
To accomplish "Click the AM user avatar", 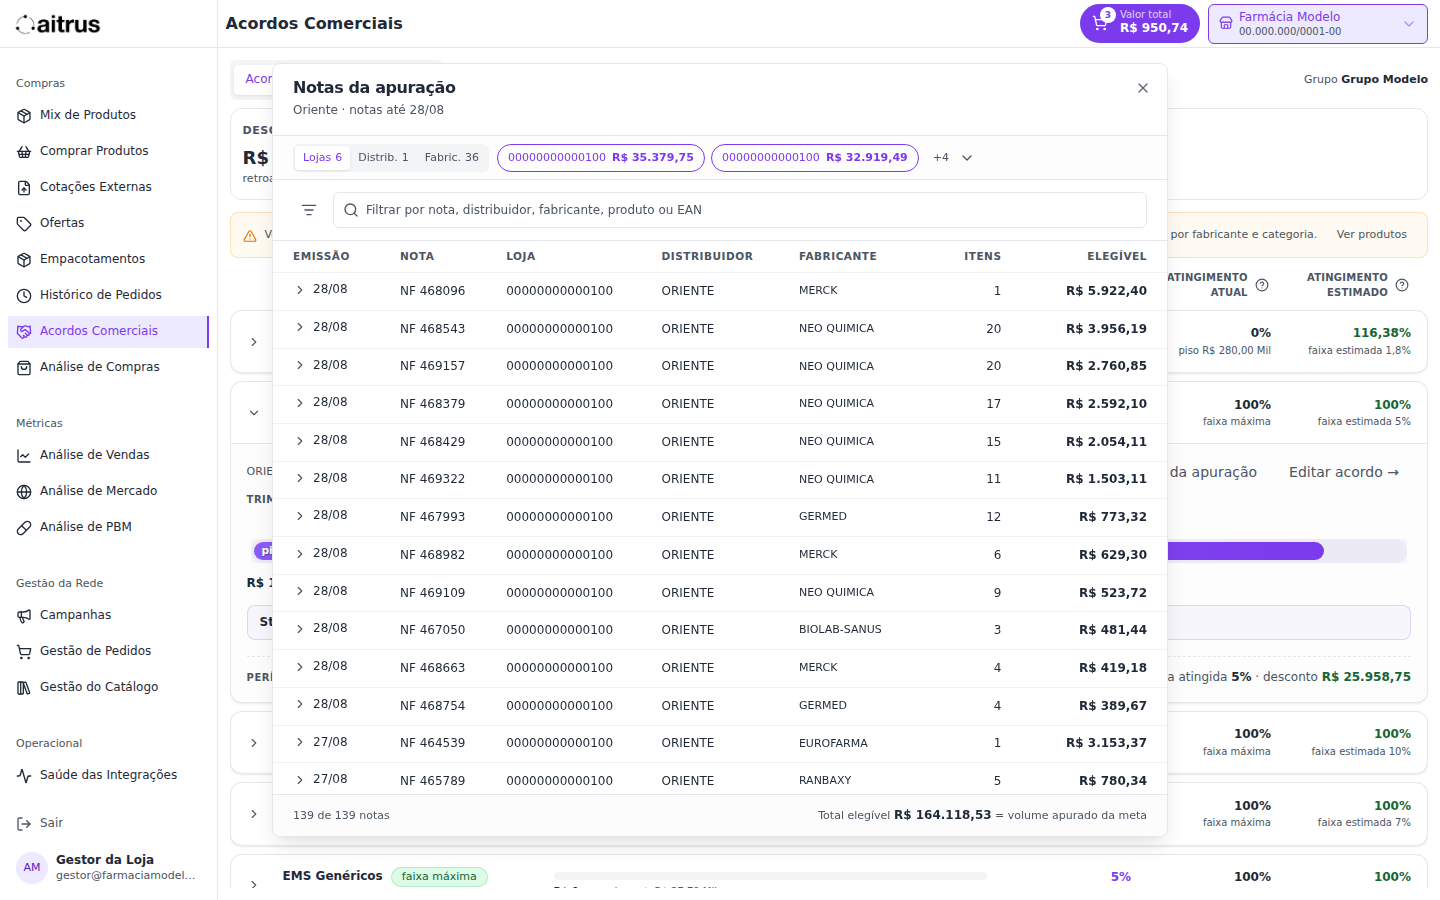I will 32,867.
